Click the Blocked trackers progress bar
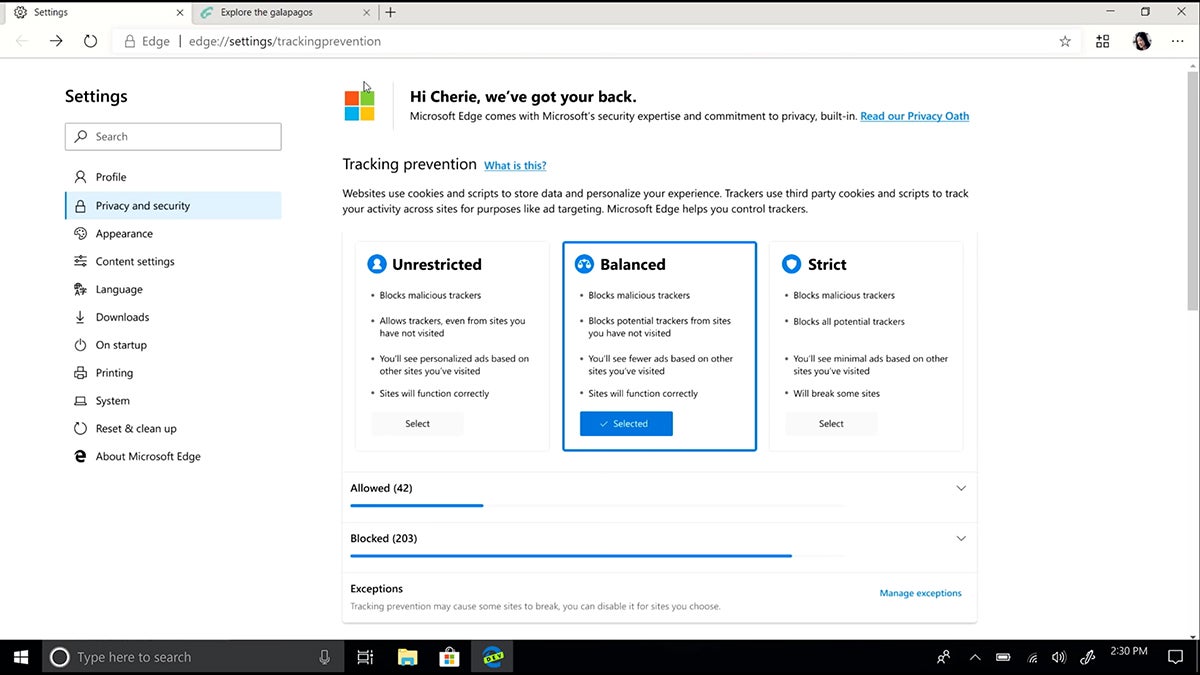This screenshot has height=675, width=1200. tap(570, 556)
